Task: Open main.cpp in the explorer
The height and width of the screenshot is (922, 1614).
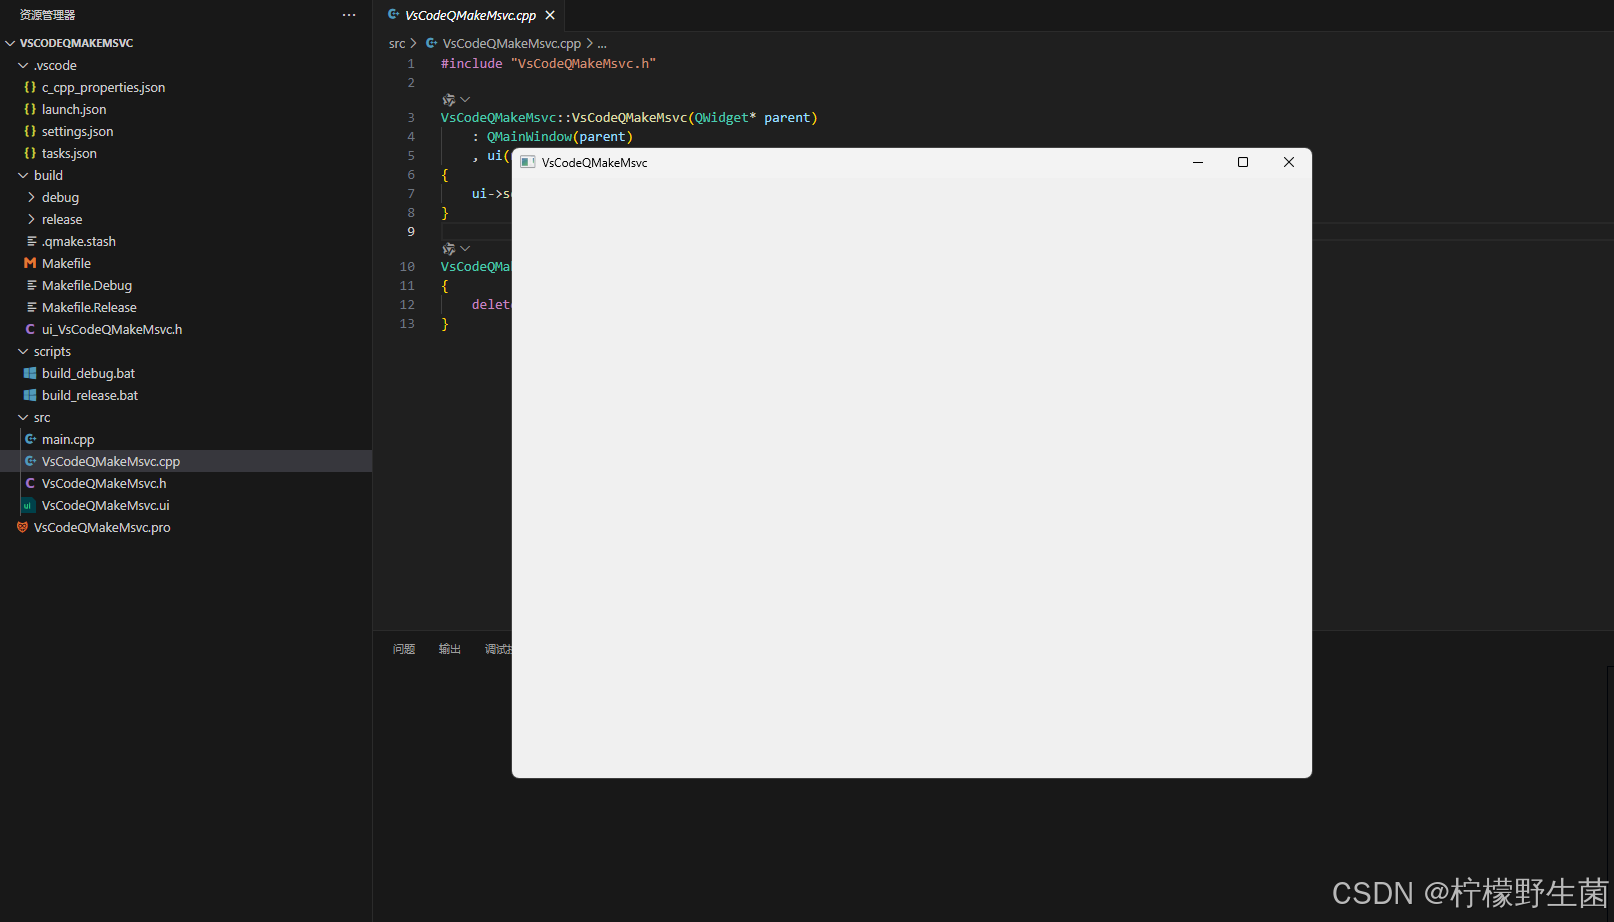Action: click(x=68, y=439)
